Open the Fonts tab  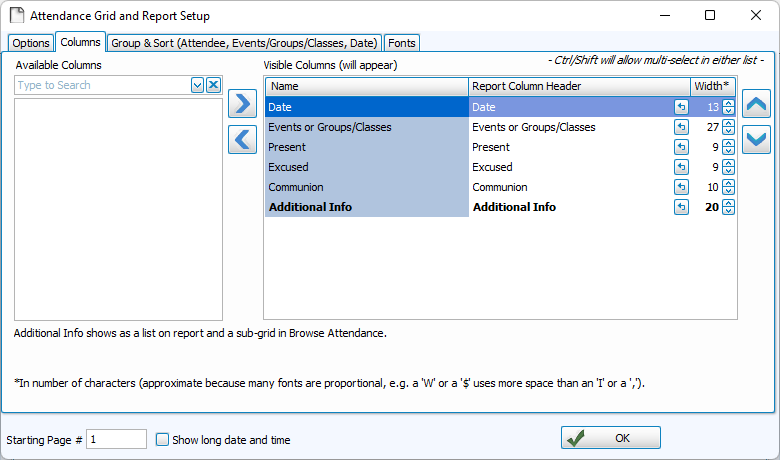click(402, 43)
